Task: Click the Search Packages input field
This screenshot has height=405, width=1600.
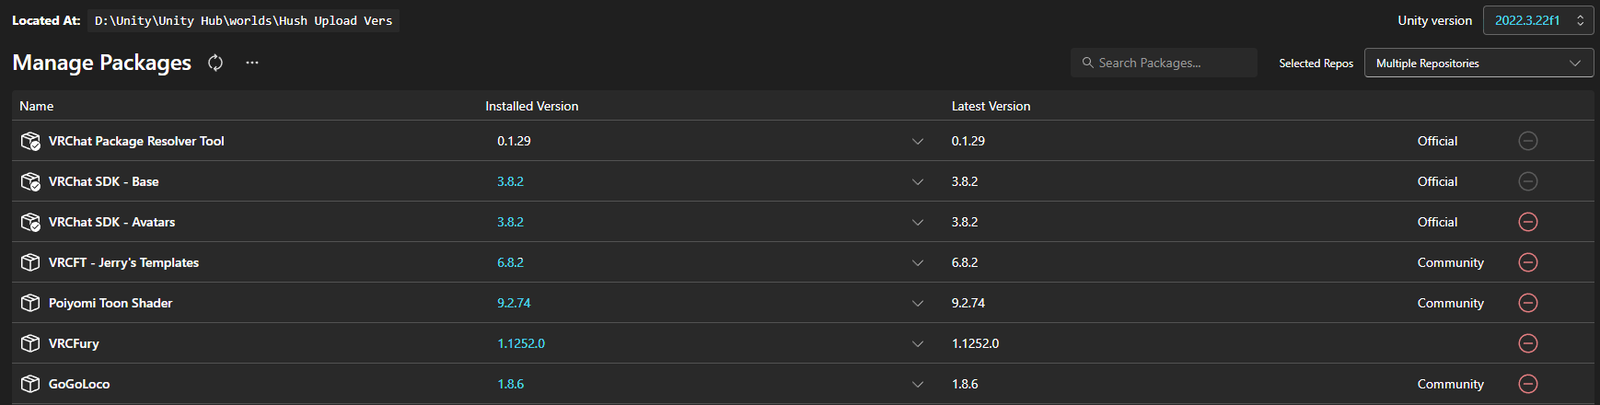Action: coord(1164,63)
